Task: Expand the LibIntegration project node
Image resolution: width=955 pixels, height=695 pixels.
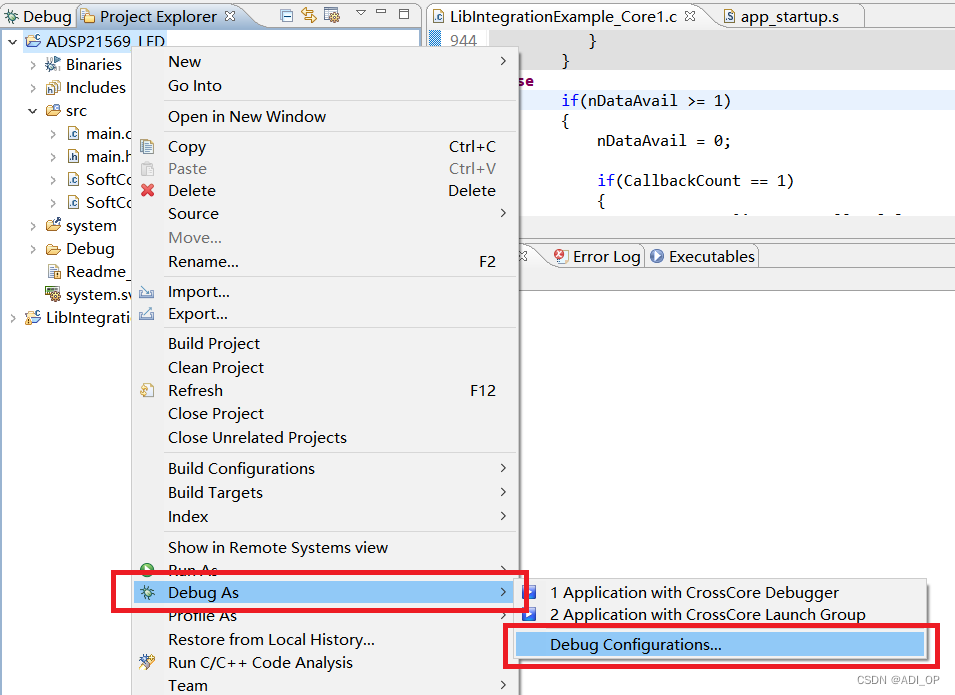Action: tap(12, 318)
